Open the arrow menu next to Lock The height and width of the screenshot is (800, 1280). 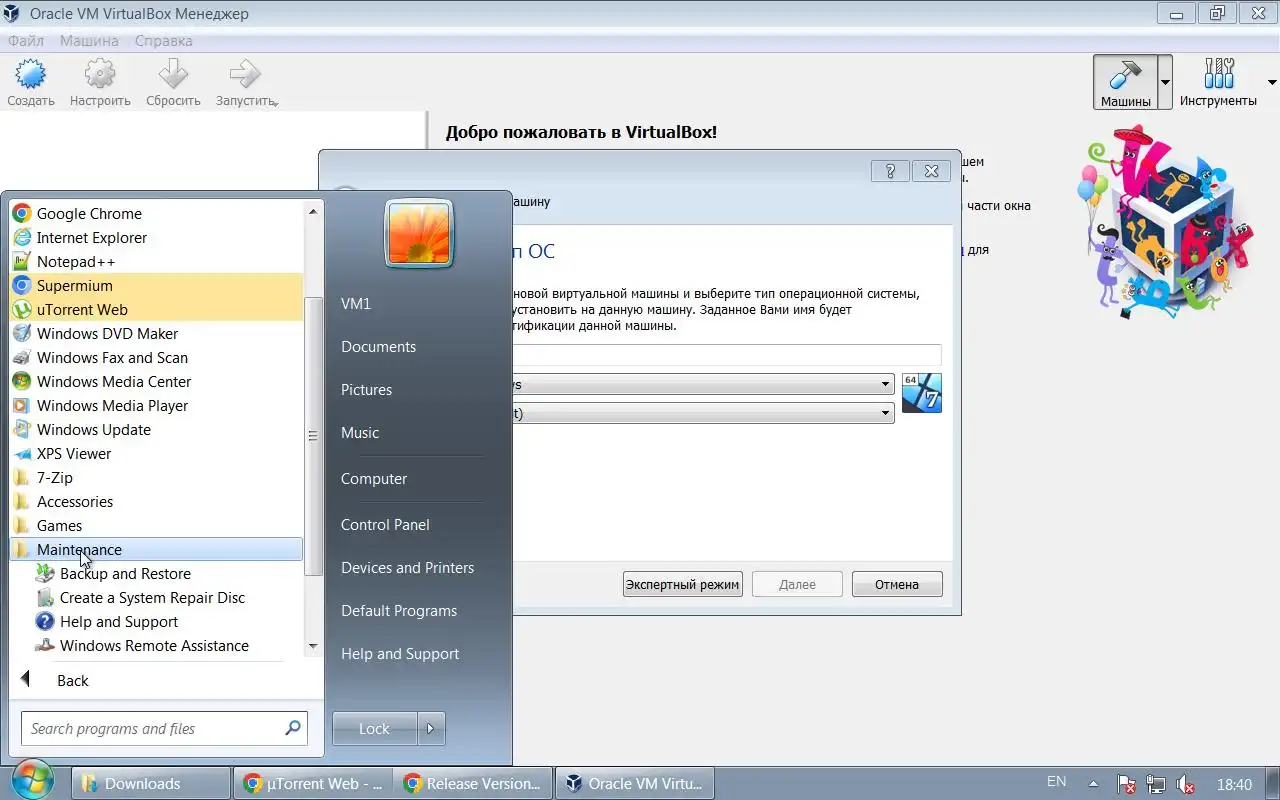pyautogui.click(x=430, y=729)
